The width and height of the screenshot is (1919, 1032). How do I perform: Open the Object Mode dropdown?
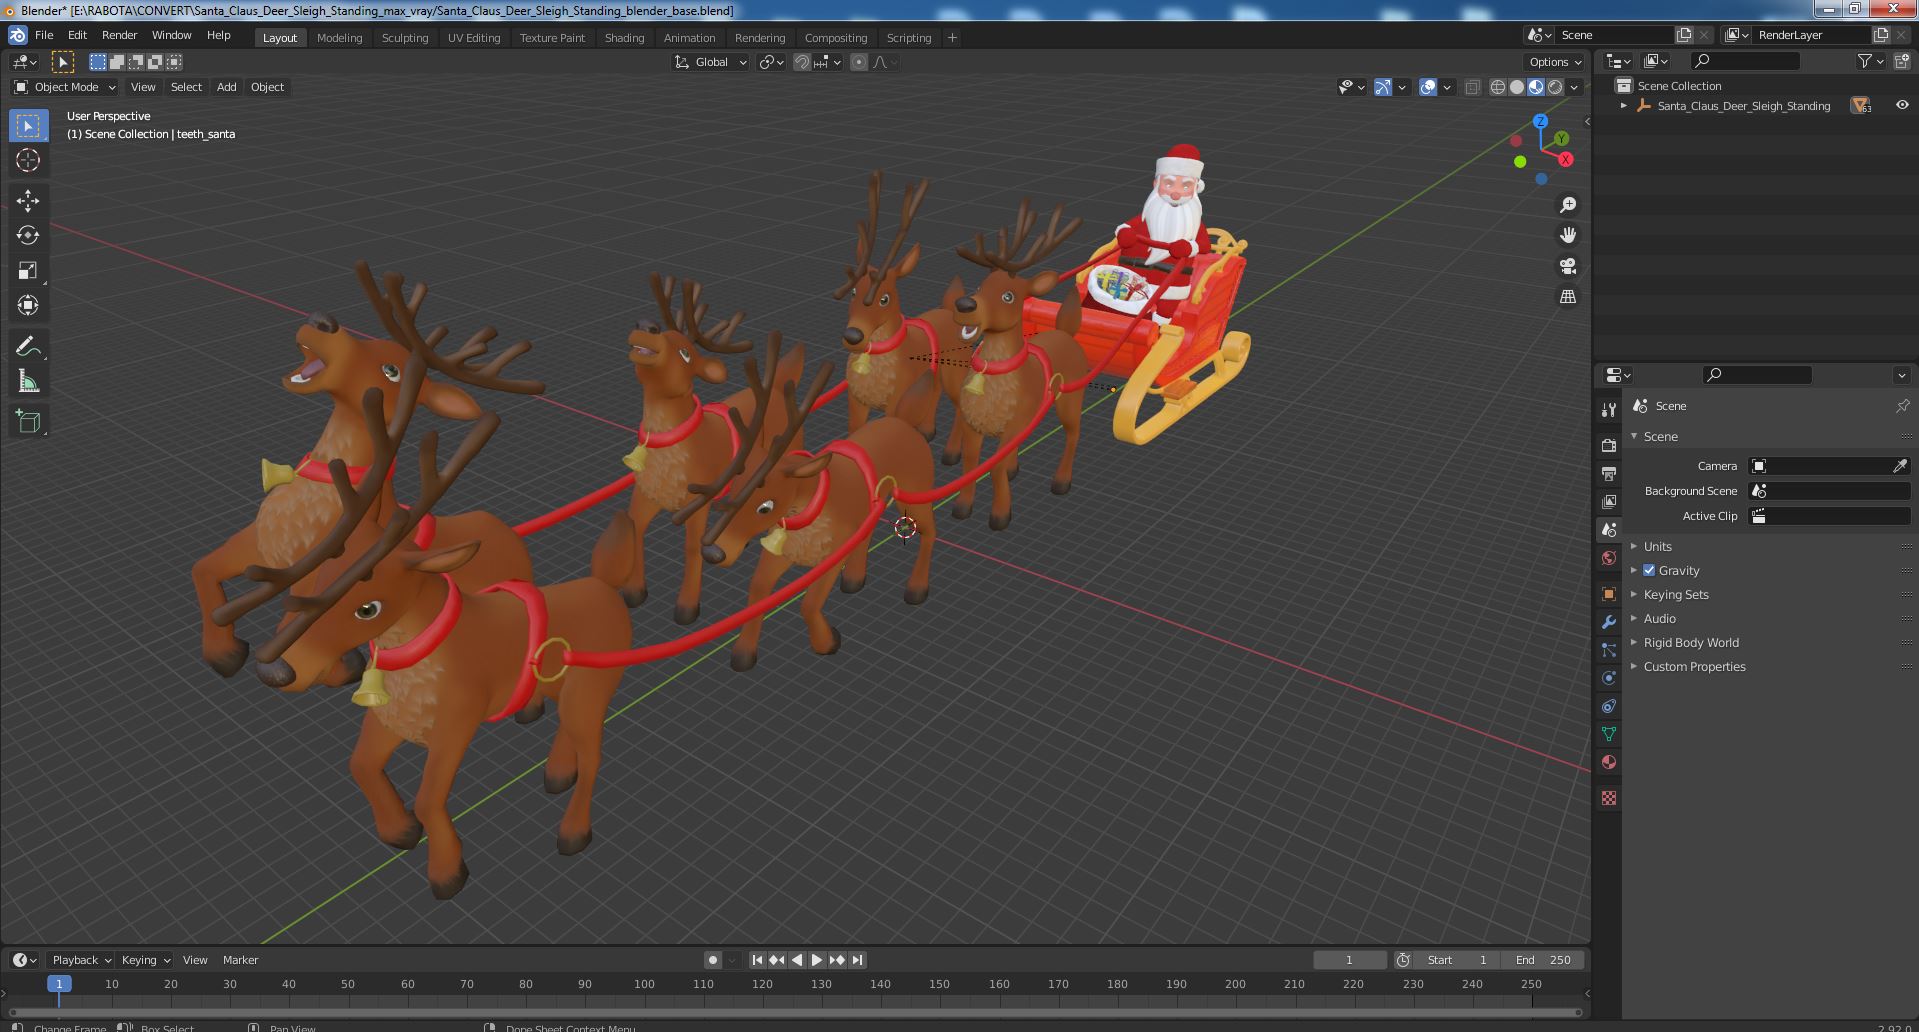65,87
